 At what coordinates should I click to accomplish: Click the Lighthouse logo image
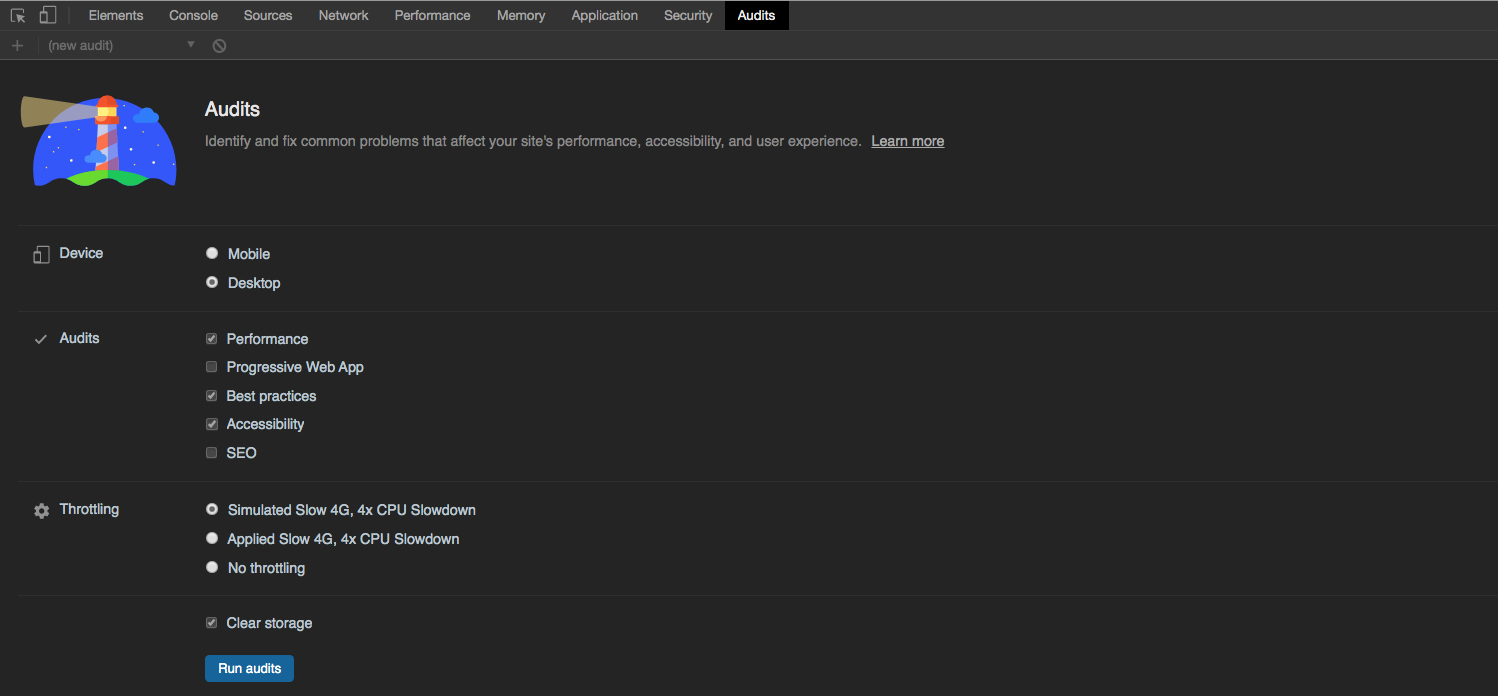pyautogui.click(x=100, y=141)
